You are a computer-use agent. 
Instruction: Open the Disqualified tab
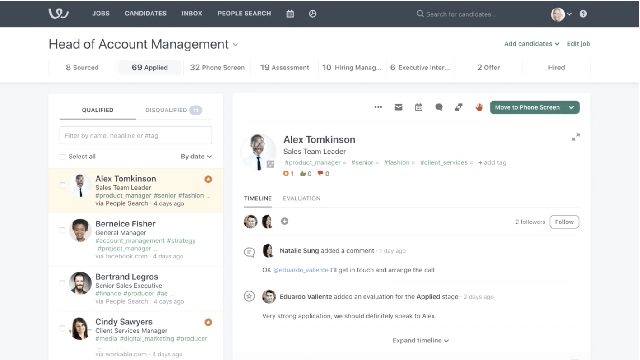click(173, 110)
